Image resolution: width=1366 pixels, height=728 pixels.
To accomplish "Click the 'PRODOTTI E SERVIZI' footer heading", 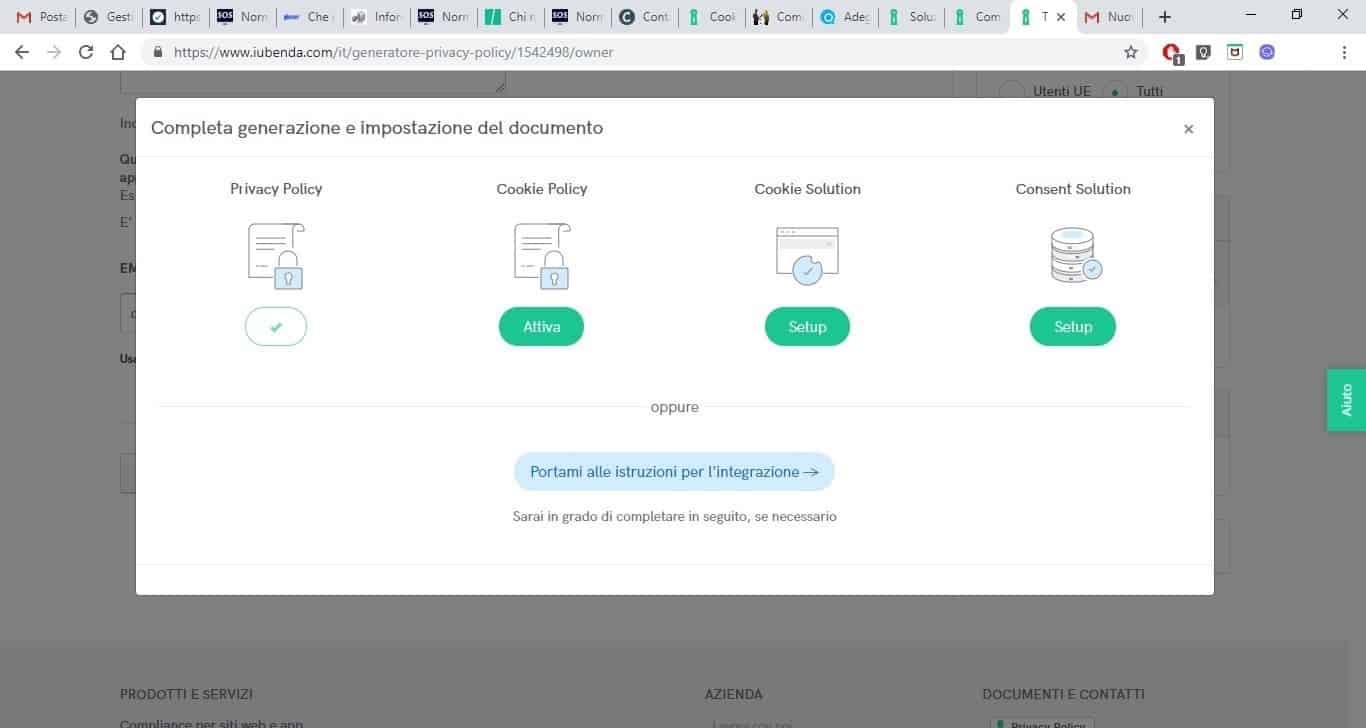I will coord(186,694).
